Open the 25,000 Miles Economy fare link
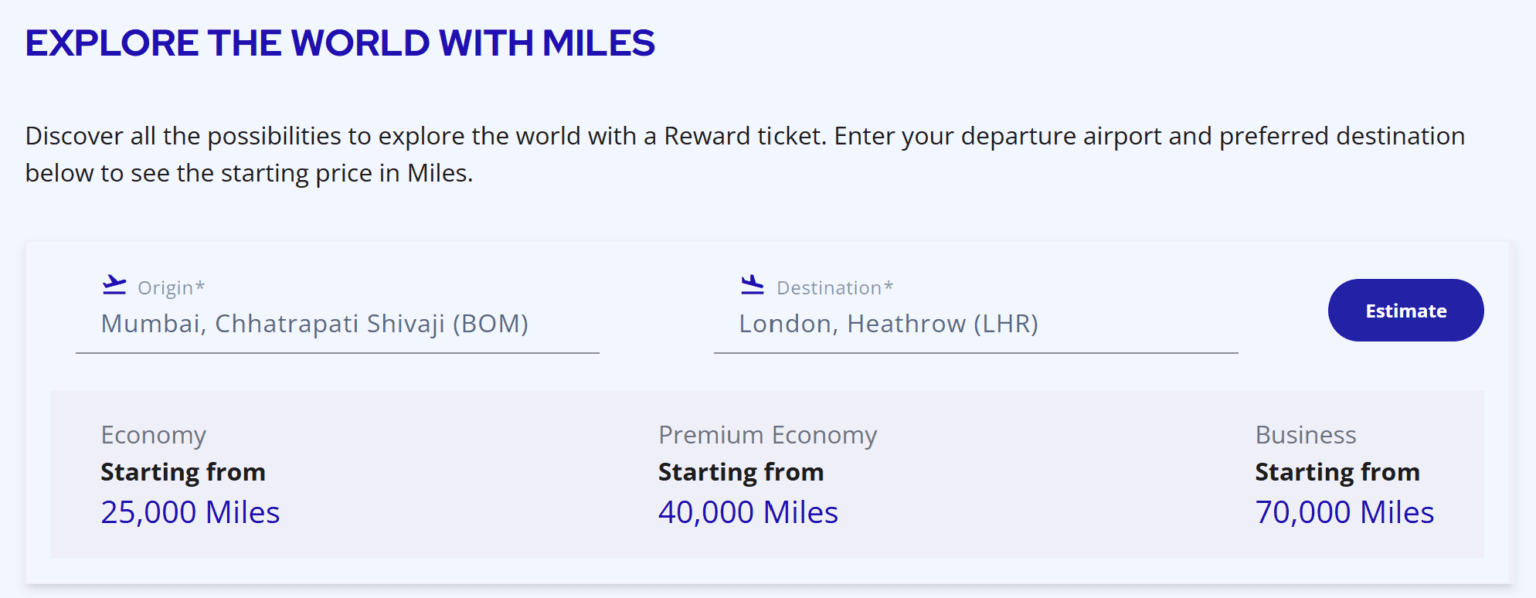 (190, 512)
